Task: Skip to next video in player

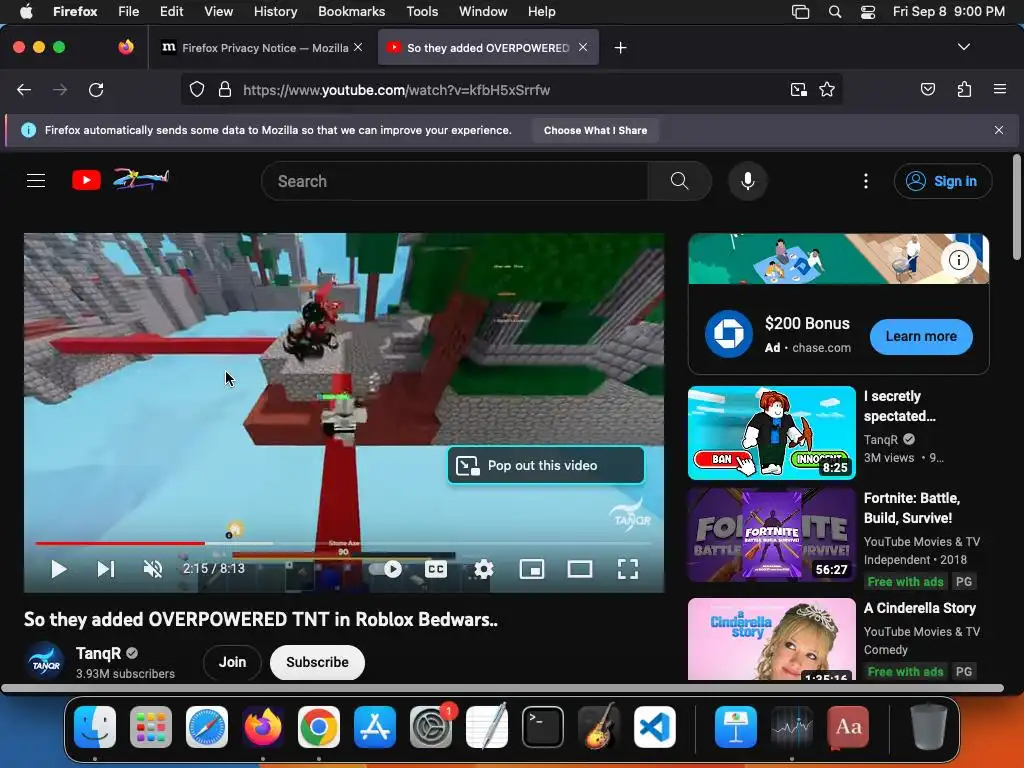Action: tap(106, 569)
